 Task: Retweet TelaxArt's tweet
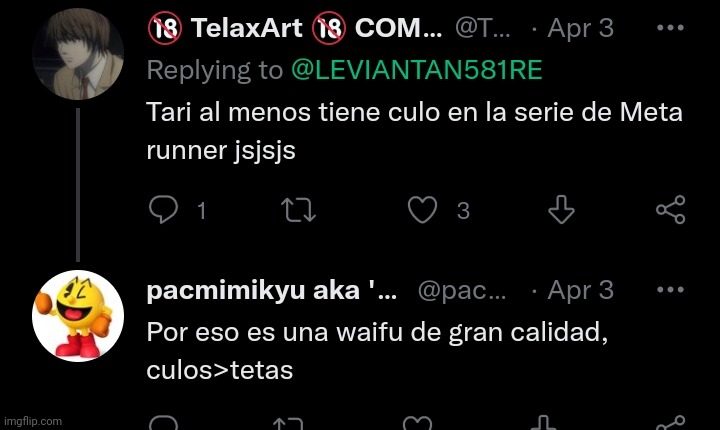coord(298,210)
